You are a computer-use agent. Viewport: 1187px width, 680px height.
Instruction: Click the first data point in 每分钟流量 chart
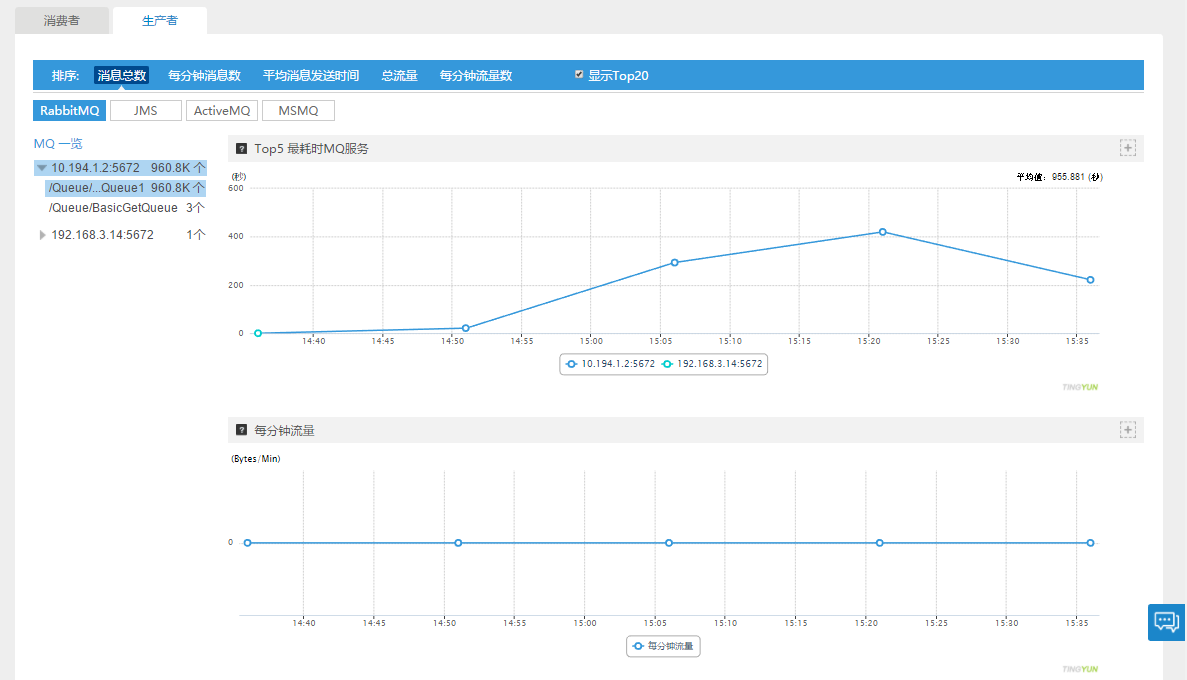[x=248, y=543]
